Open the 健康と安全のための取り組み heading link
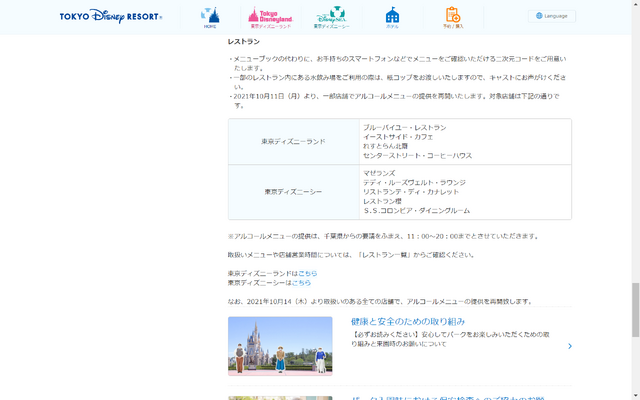The height and width of the screenshot is (400, 640). click(x=408, y=322)
